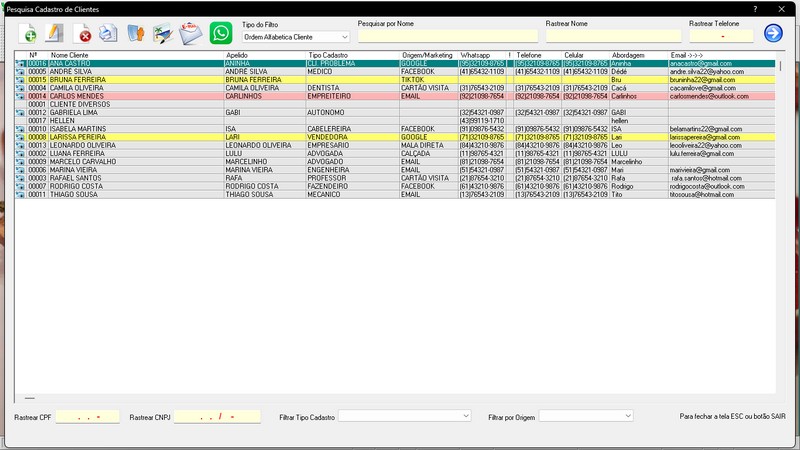Viewport: 800px width, 450px height.
Task: Click client number 00006
Action: (x=37, y=170)
